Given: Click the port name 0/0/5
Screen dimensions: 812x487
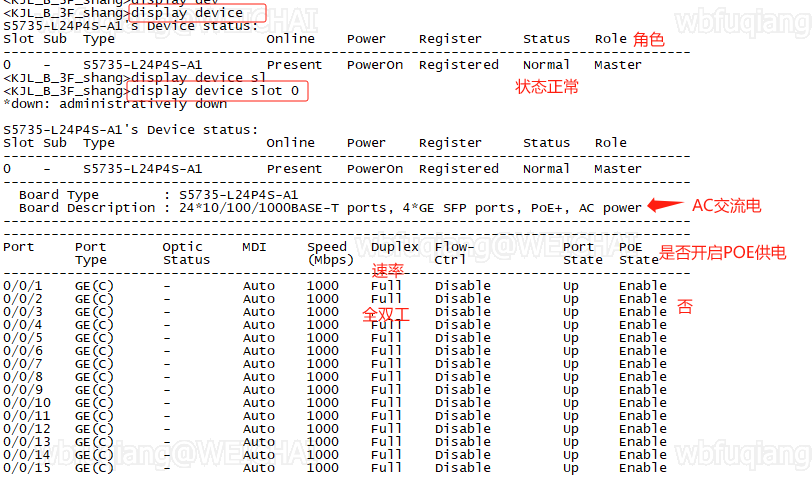Looking at the screenshot, I should click(22, 338).
